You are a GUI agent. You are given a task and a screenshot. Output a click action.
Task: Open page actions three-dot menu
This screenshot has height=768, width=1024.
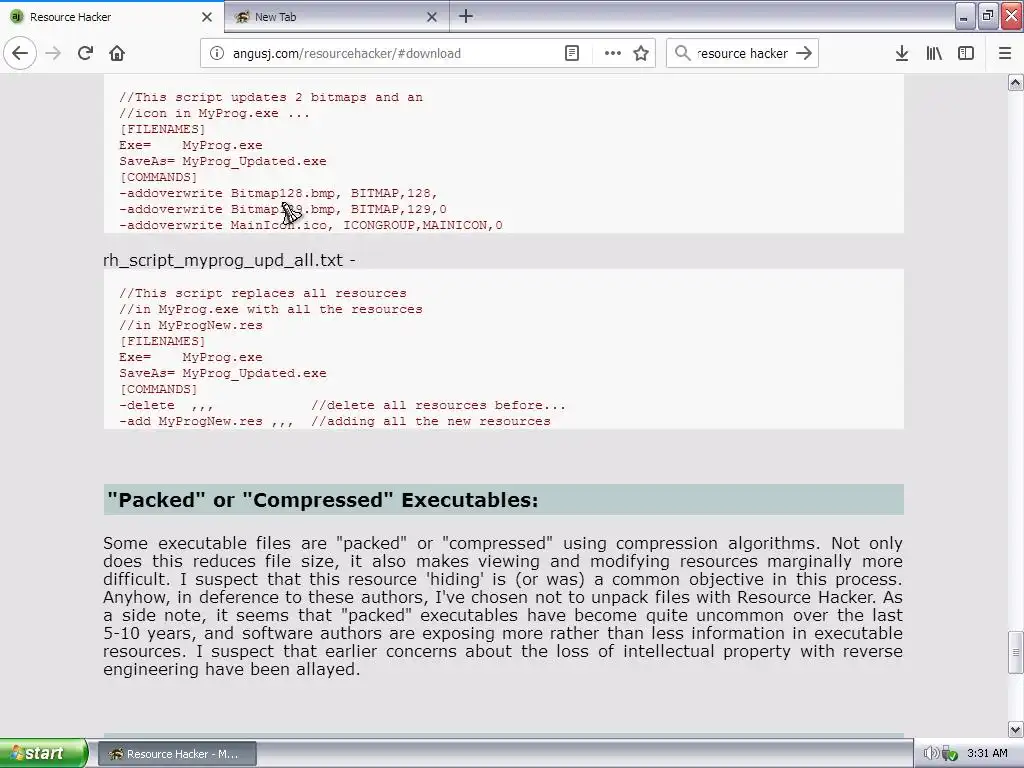coord(613,53)
